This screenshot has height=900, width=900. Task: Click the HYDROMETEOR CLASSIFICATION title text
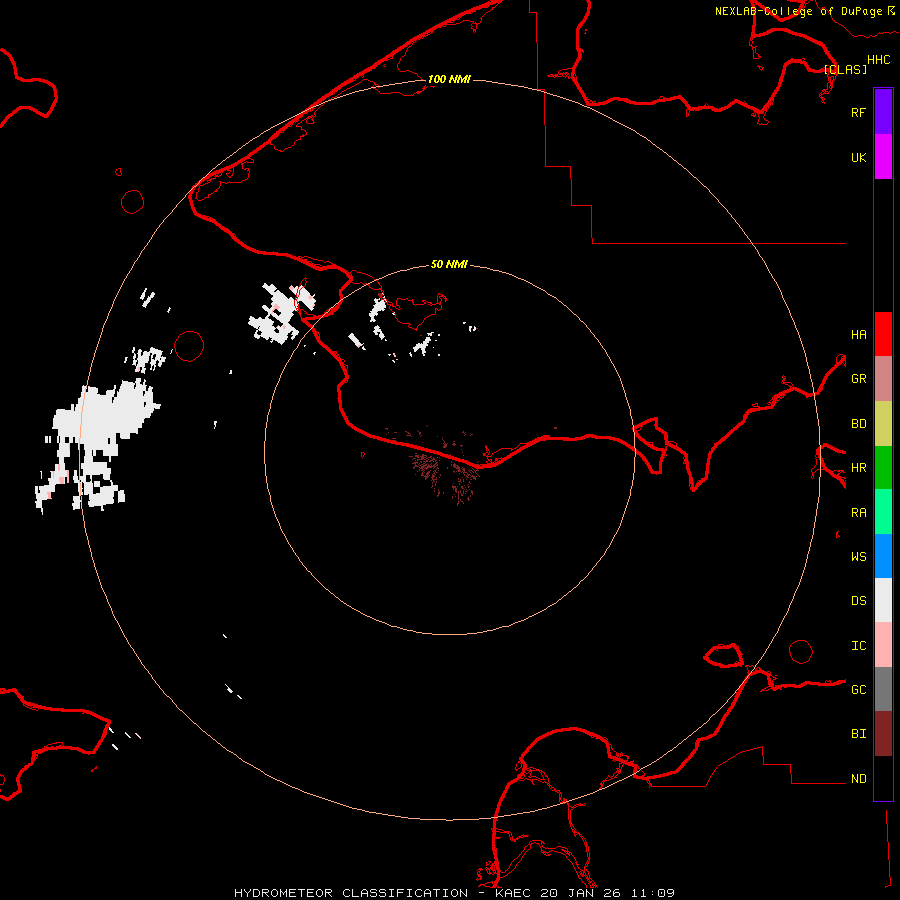(x=351, y=893)
